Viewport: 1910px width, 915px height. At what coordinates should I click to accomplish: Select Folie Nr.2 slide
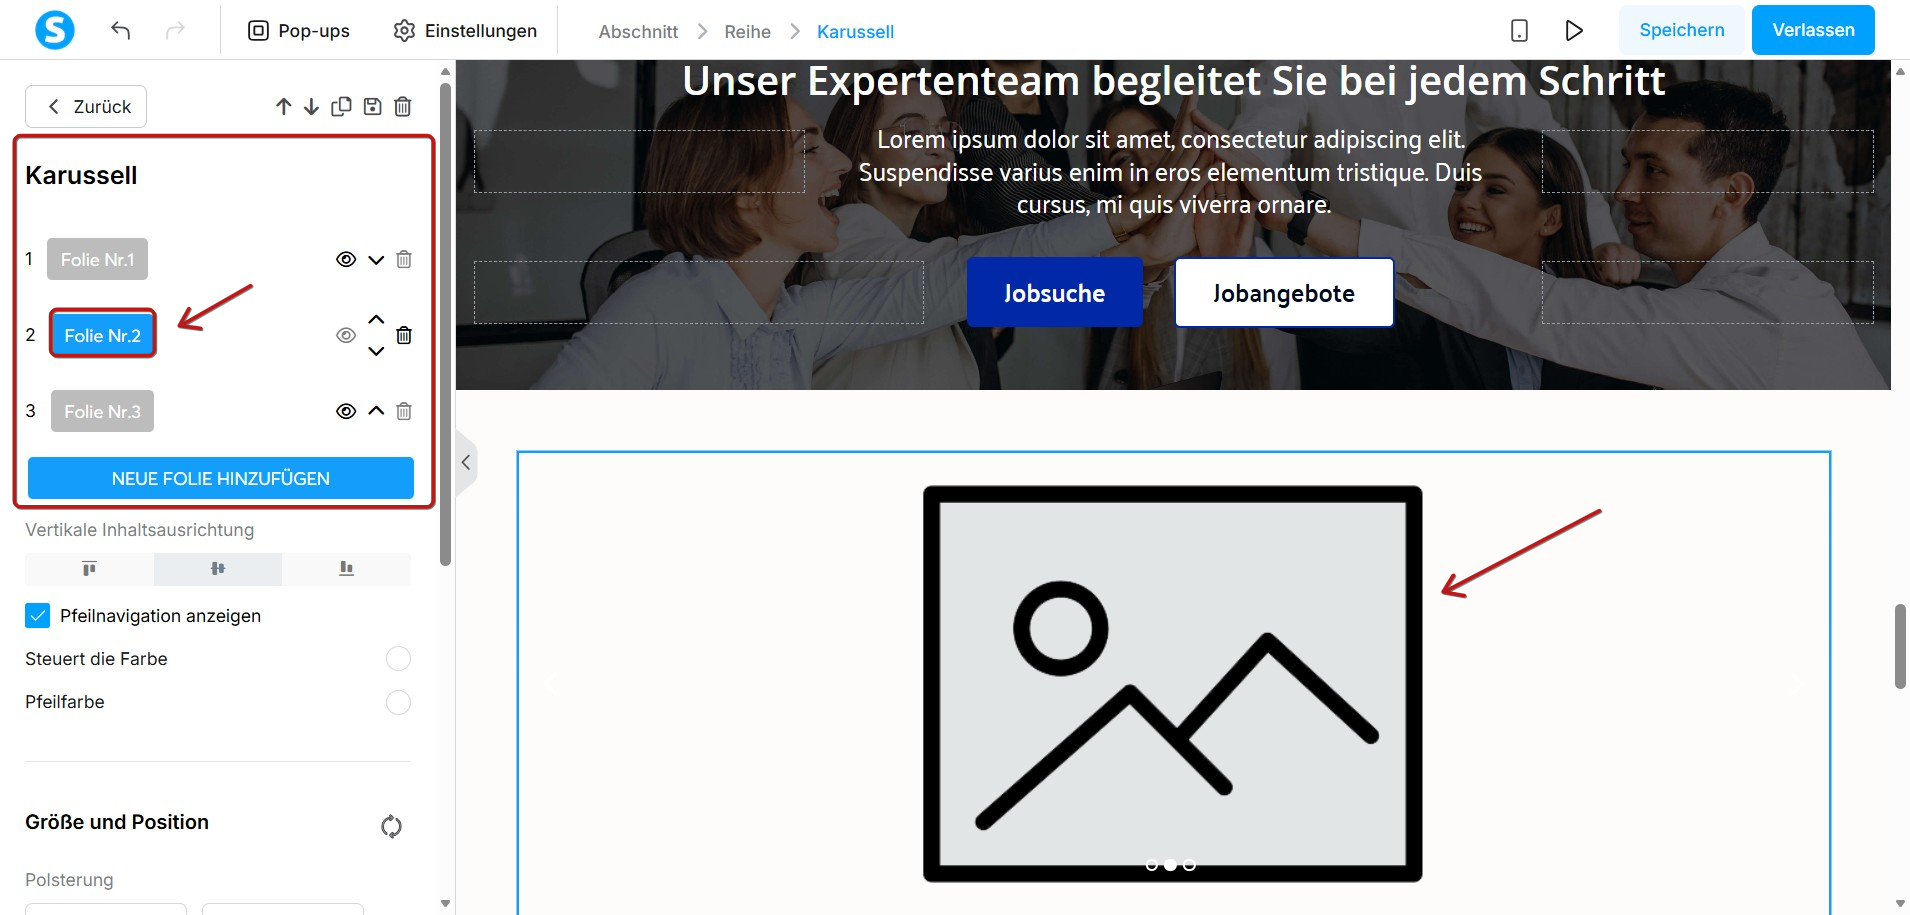[103, 335]
